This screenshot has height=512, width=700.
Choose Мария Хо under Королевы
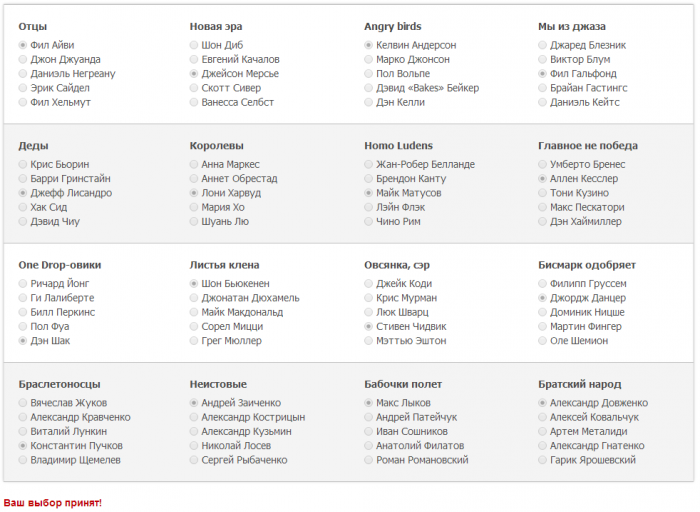194,207
